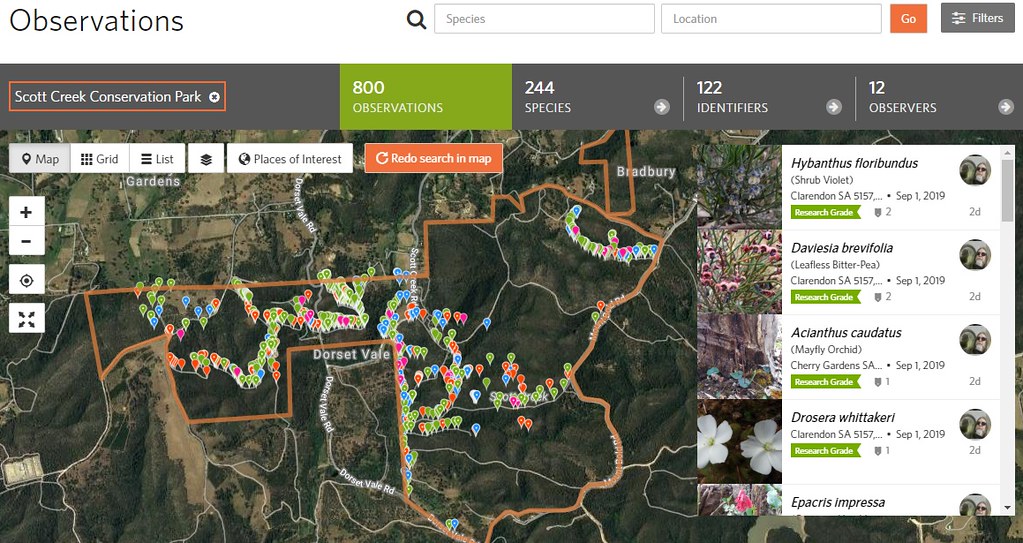1023x543 pixels.
Task: Click the observations list scrollbar down arrow
Action: [x=1007, y=508]
